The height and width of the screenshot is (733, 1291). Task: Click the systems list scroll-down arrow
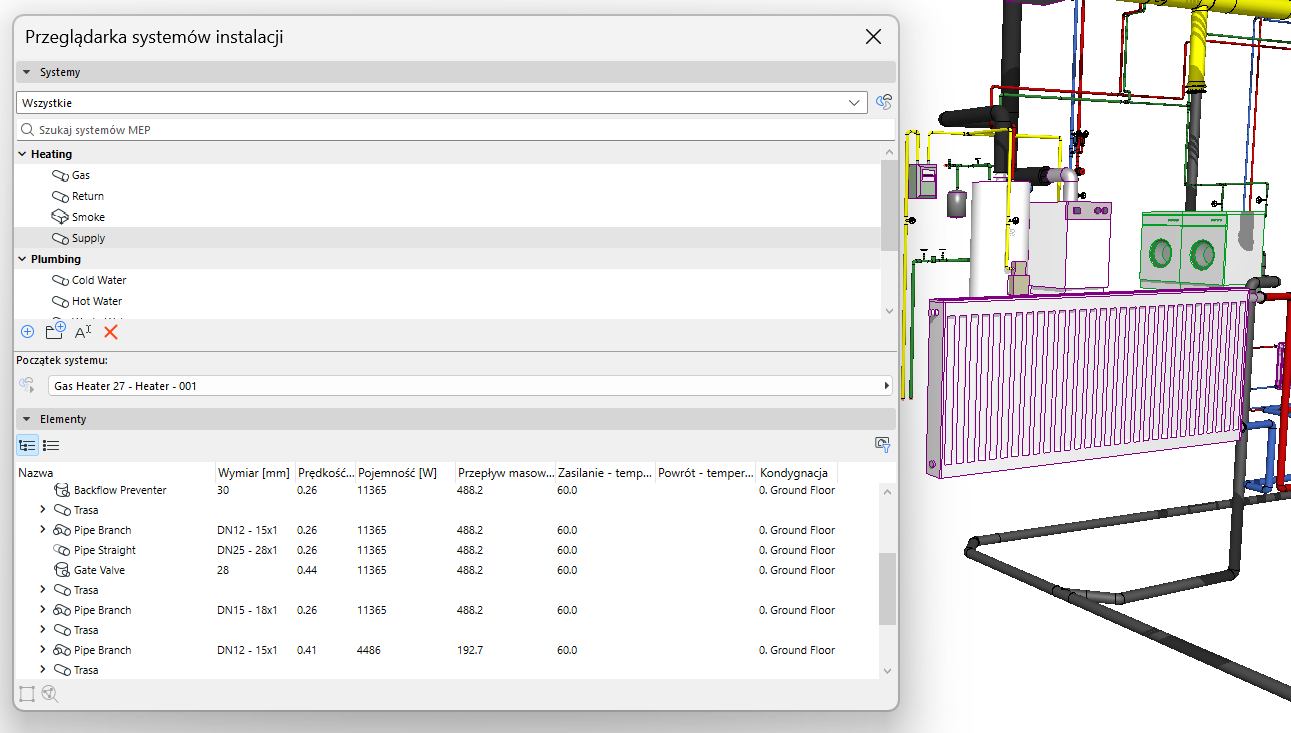(x=888, y=311)
